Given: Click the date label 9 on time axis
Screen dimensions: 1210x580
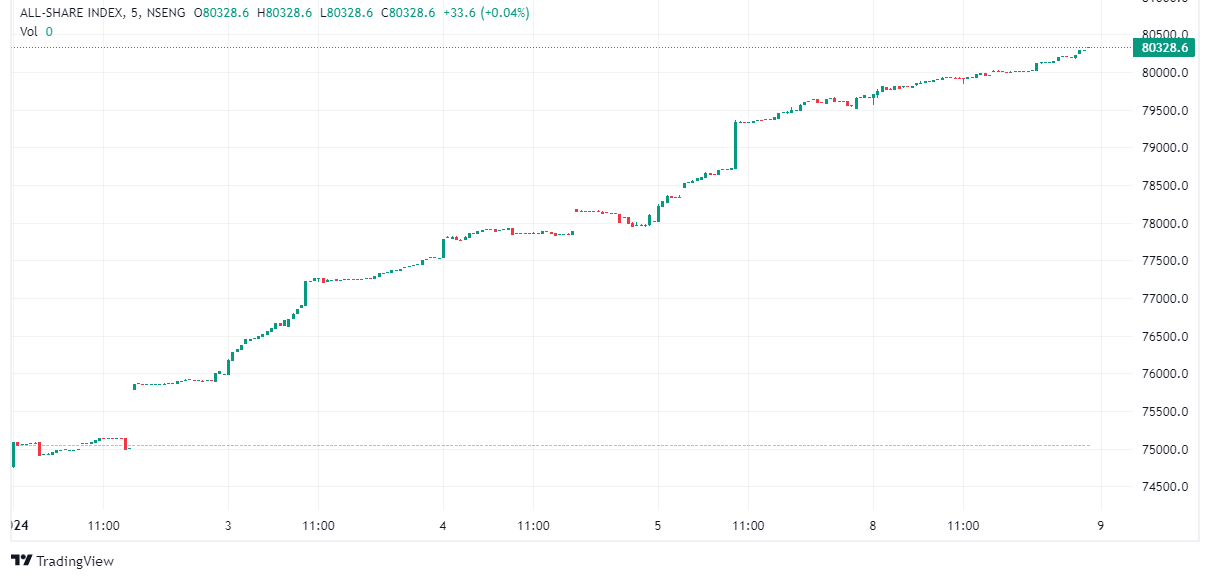Looking at the screenshot, I should (1100, 525).
